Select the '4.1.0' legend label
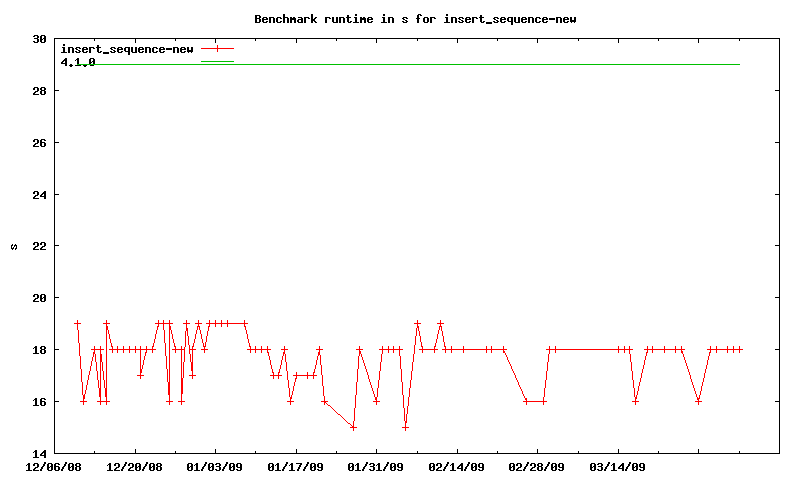The height and width of the screenshot is (480, 800). (78, 62)
